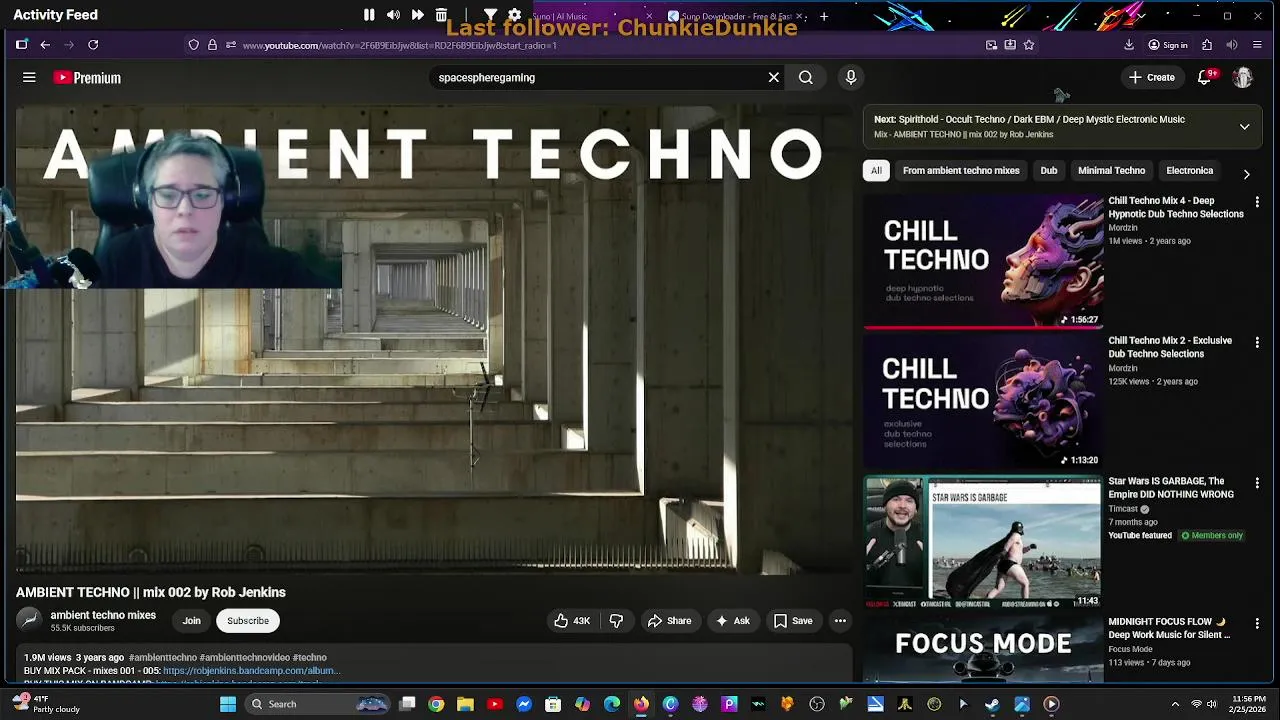Click the Join membership button
Screen dimensions: 1280x720
[x=191, y=621]
